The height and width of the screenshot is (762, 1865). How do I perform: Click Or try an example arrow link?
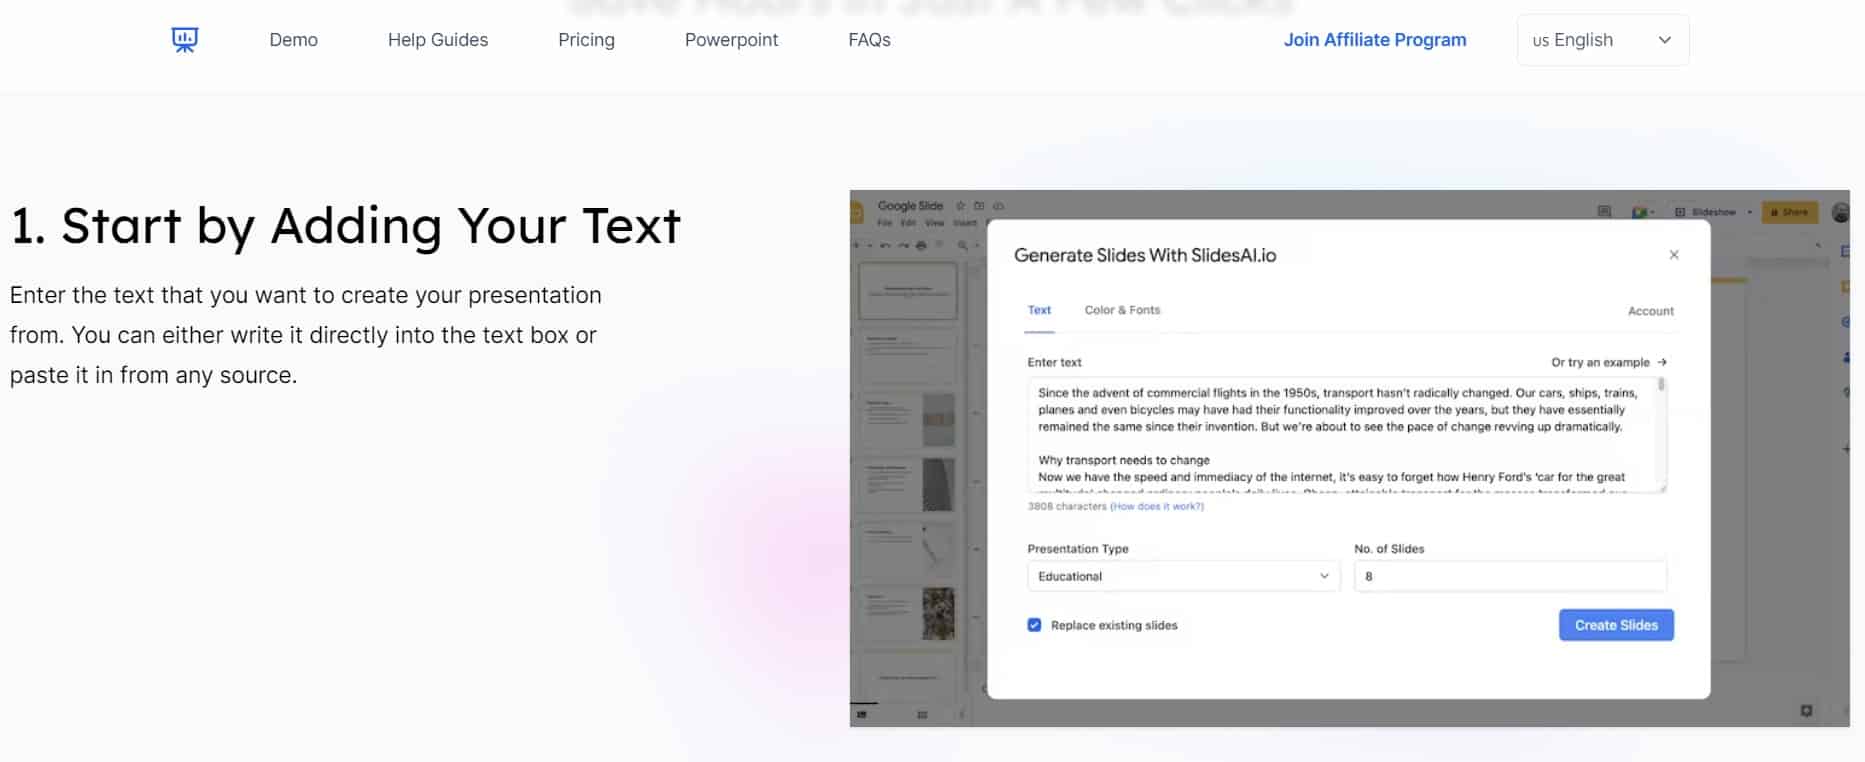[1609, 362]
